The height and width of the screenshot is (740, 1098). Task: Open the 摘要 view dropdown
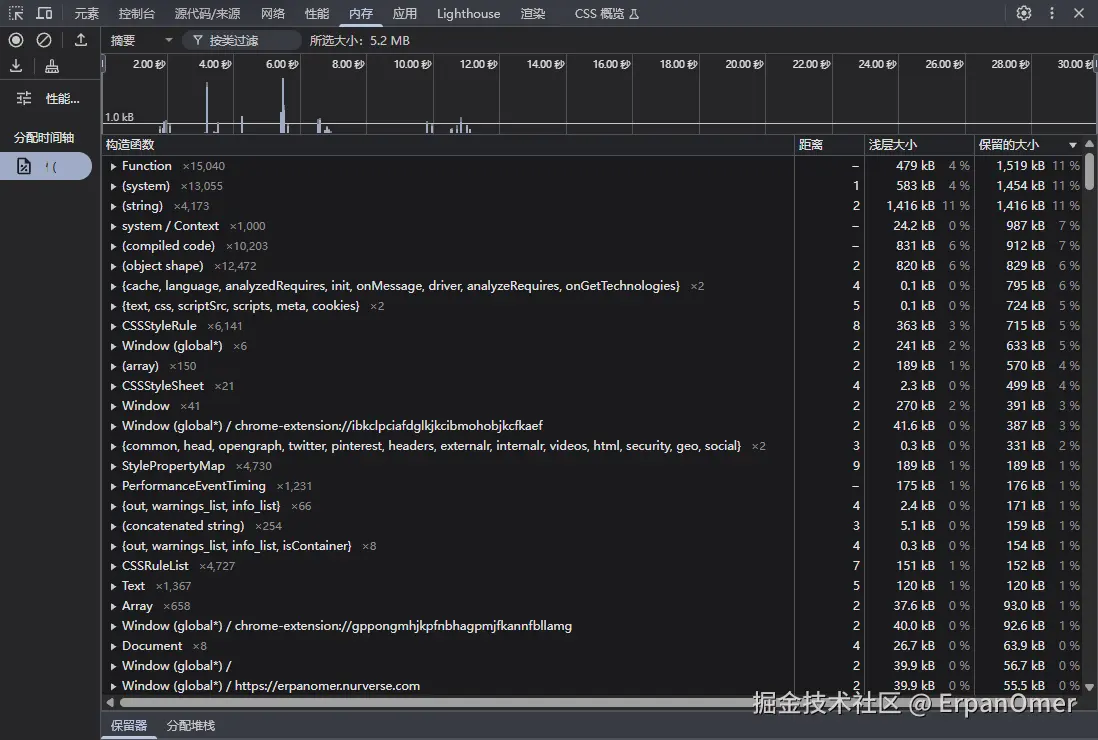[140, 40]
